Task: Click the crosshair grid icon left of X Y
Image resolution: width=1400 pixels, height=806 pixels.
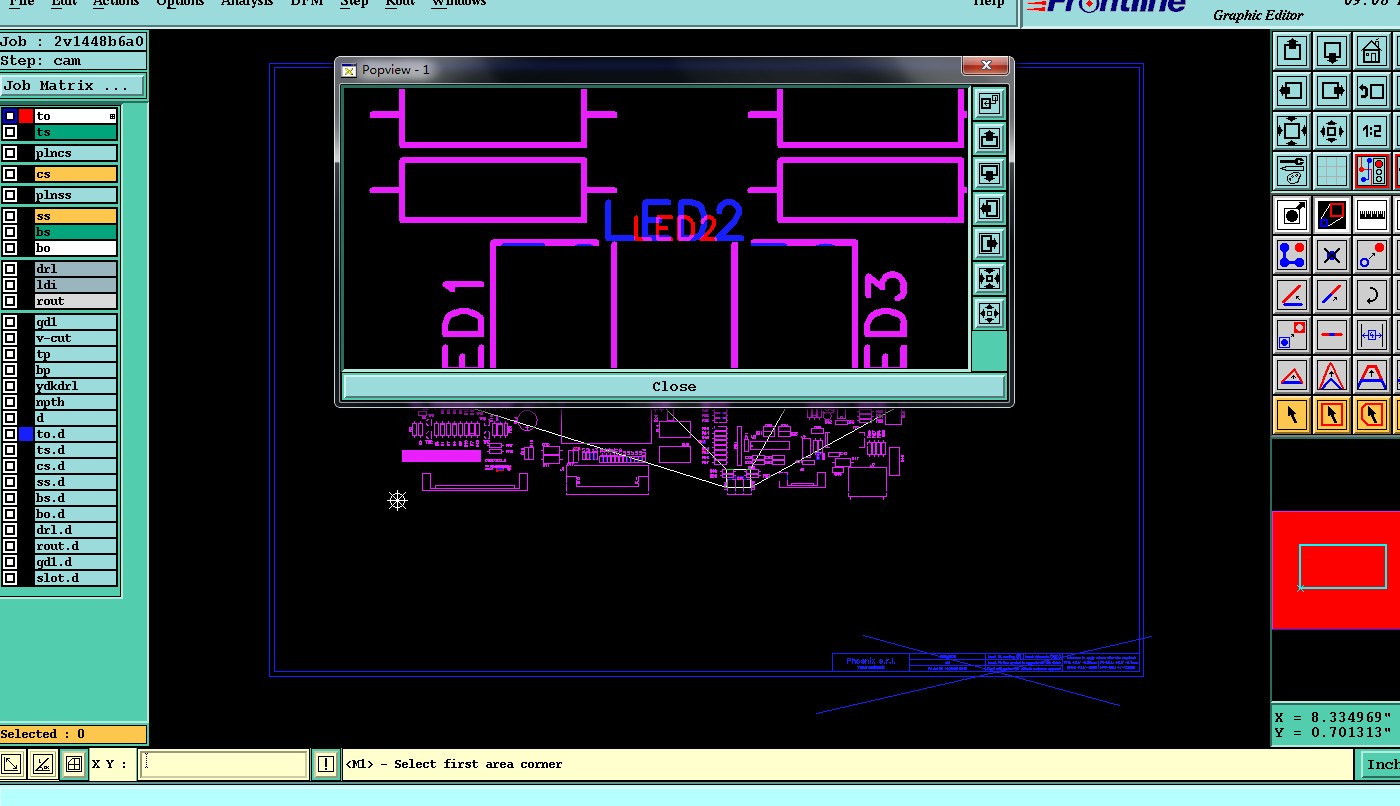Action: (73, 764)
